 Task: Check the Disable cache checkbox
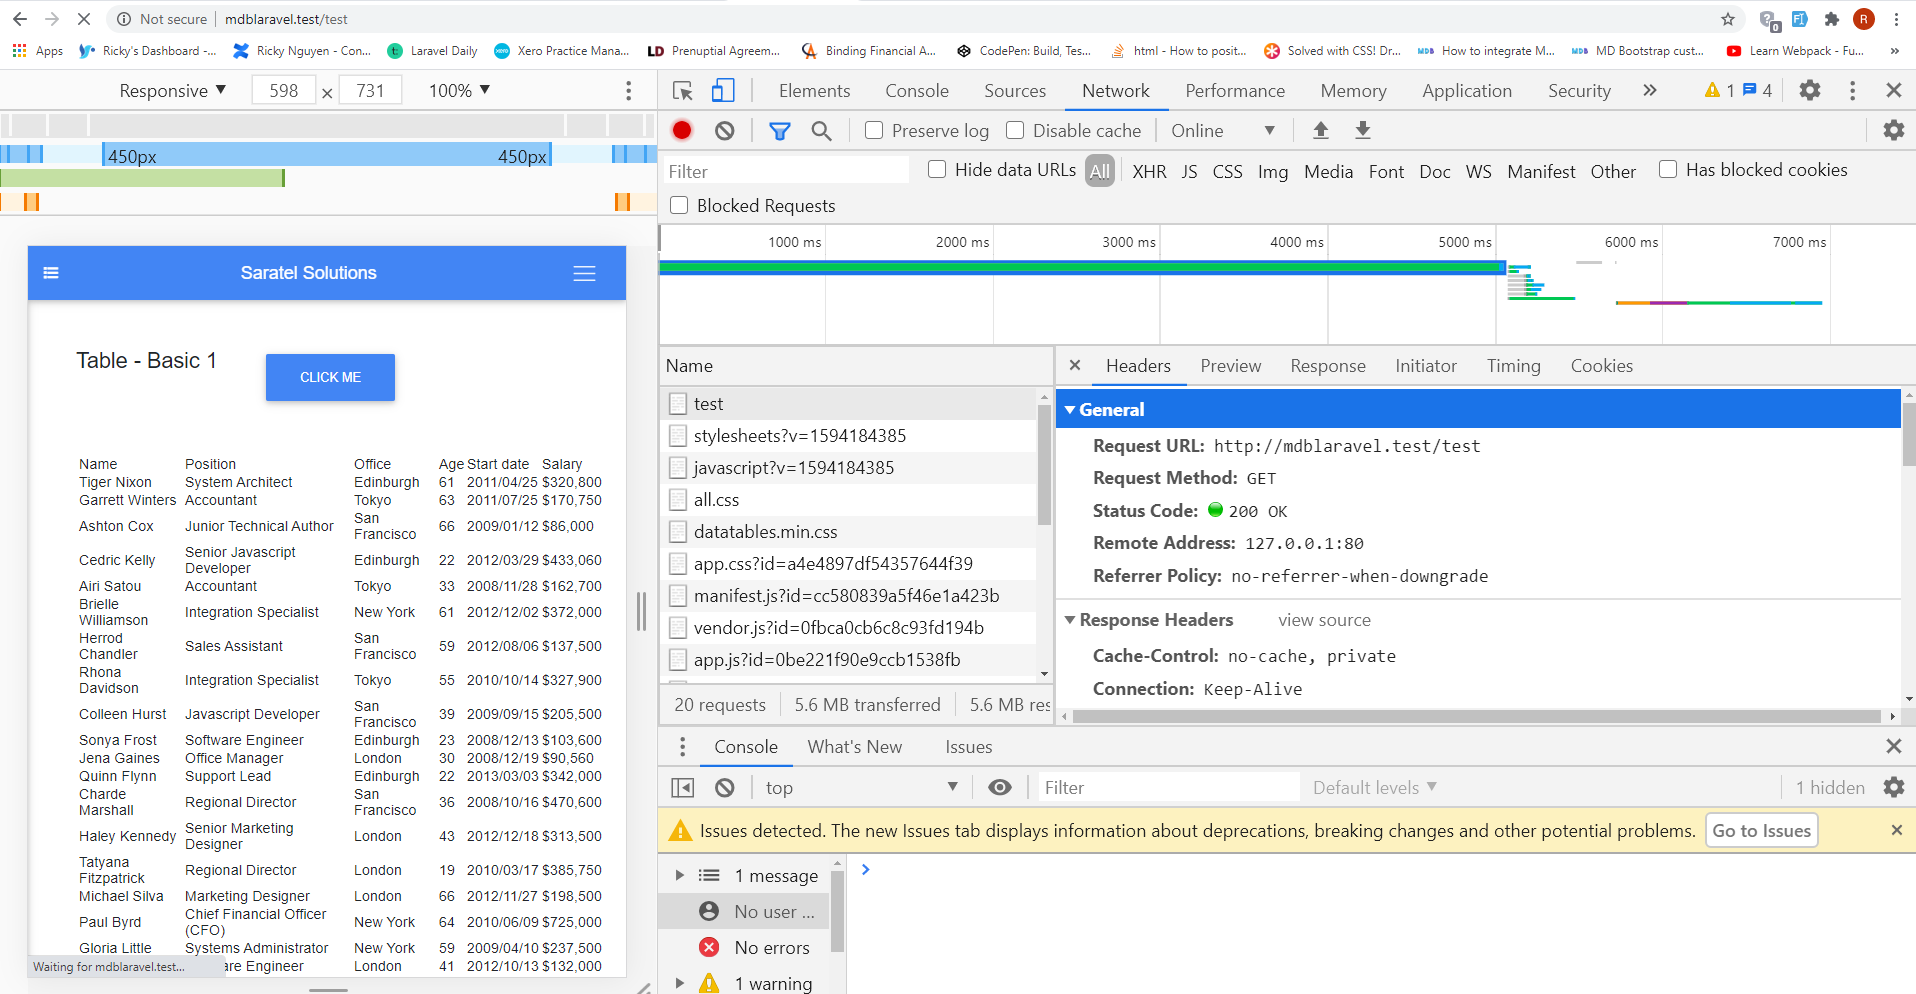tap(1015, 130)
